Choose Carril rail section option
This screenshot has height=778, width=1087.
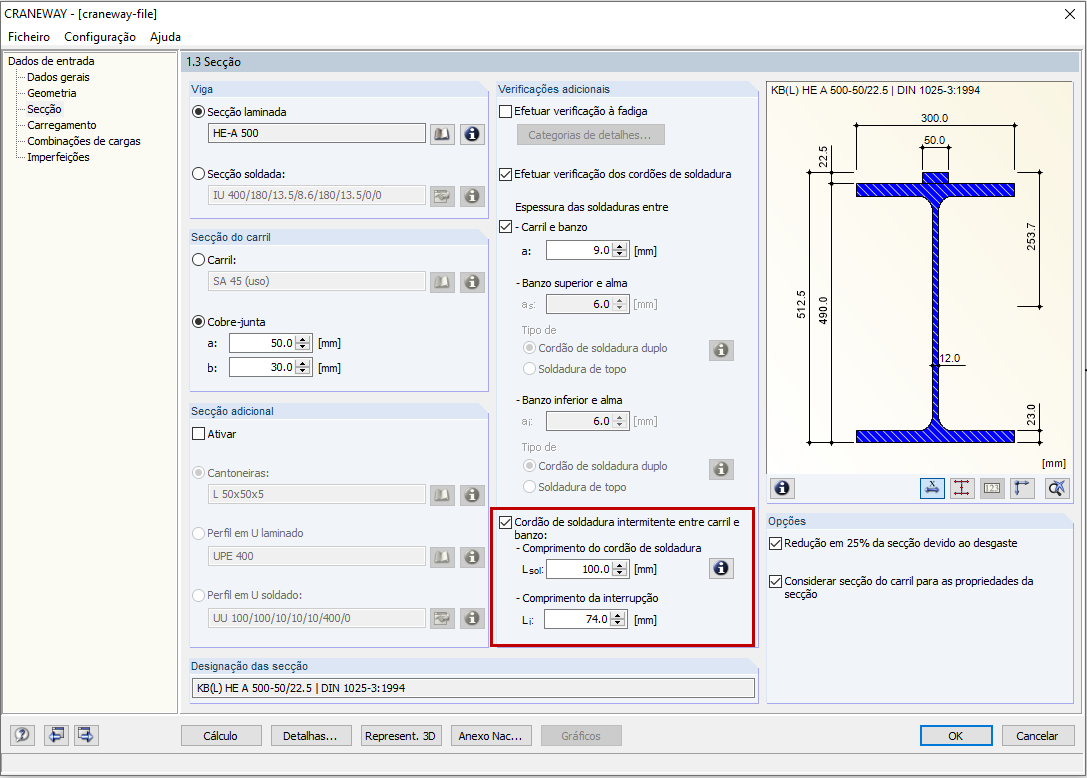(x=199, y=260)
